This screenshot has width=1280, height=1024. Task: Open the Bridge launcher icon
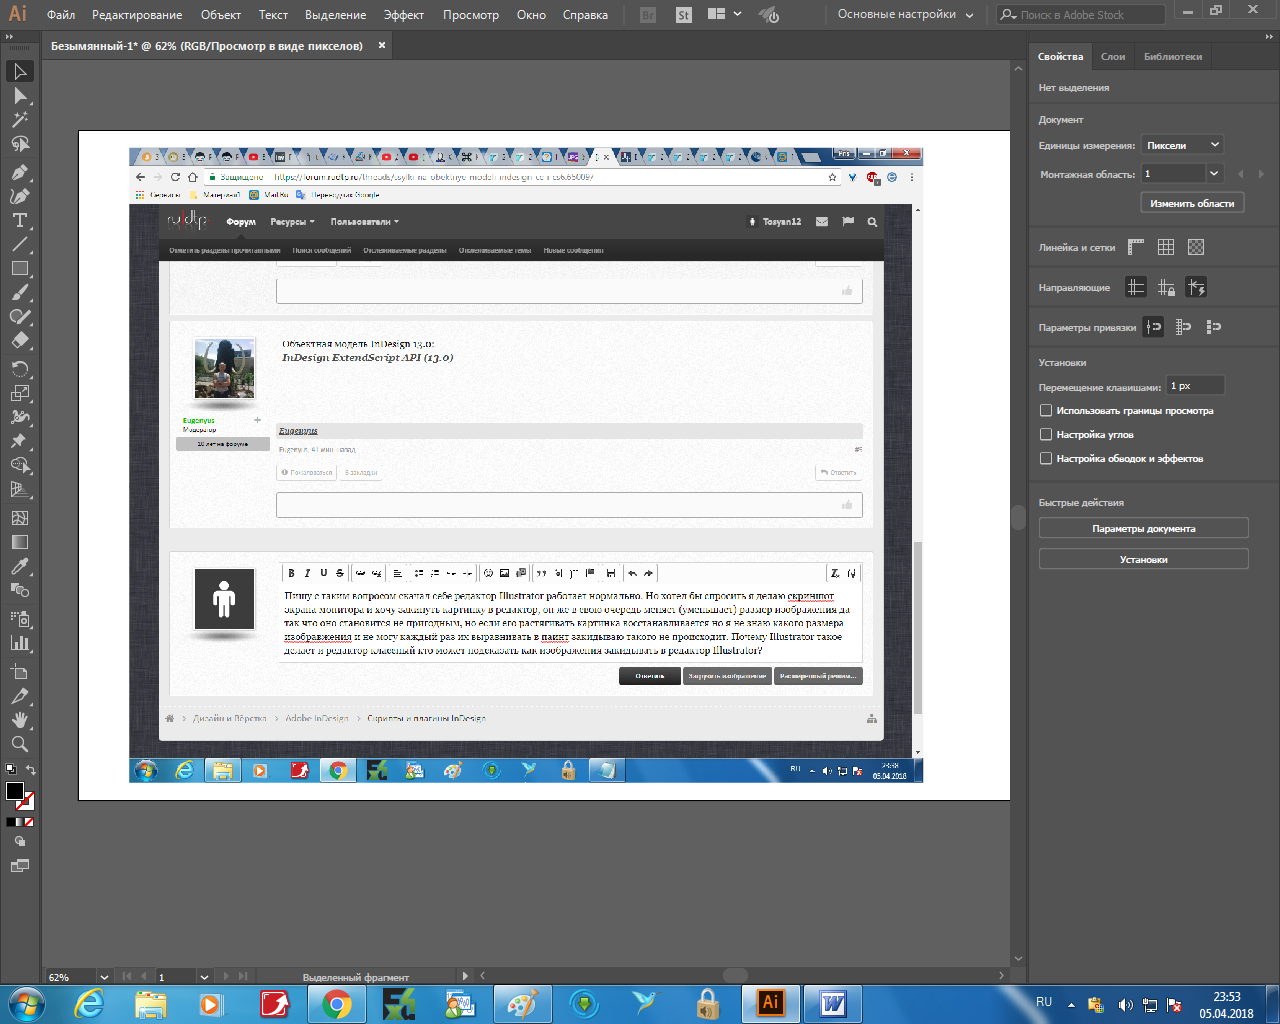pyautogui.click(x=648, y=15)
